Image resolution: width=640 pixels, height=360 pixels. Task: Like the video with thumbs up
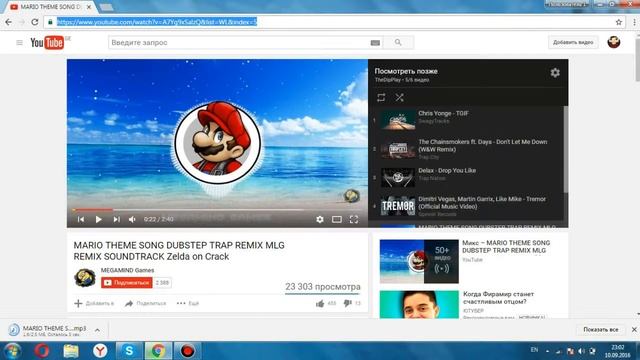[320, 303]
